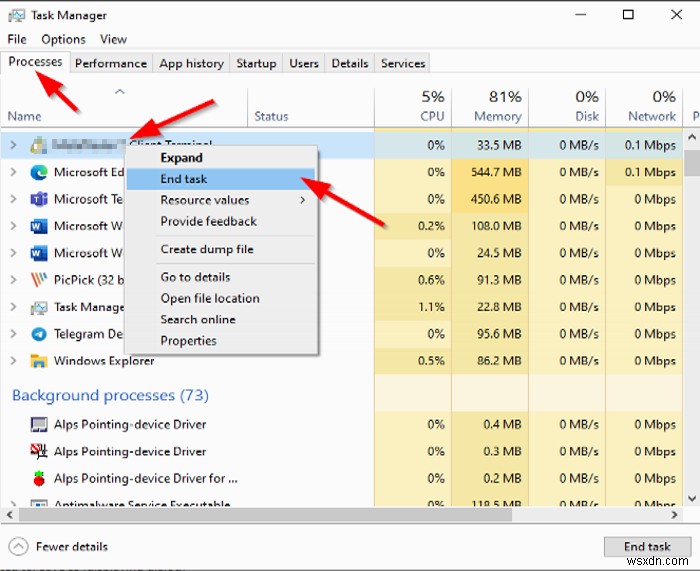Click the Microsoft Teams process icon
This screenshot has height=571, width=700.
click(x=39, y=199)
